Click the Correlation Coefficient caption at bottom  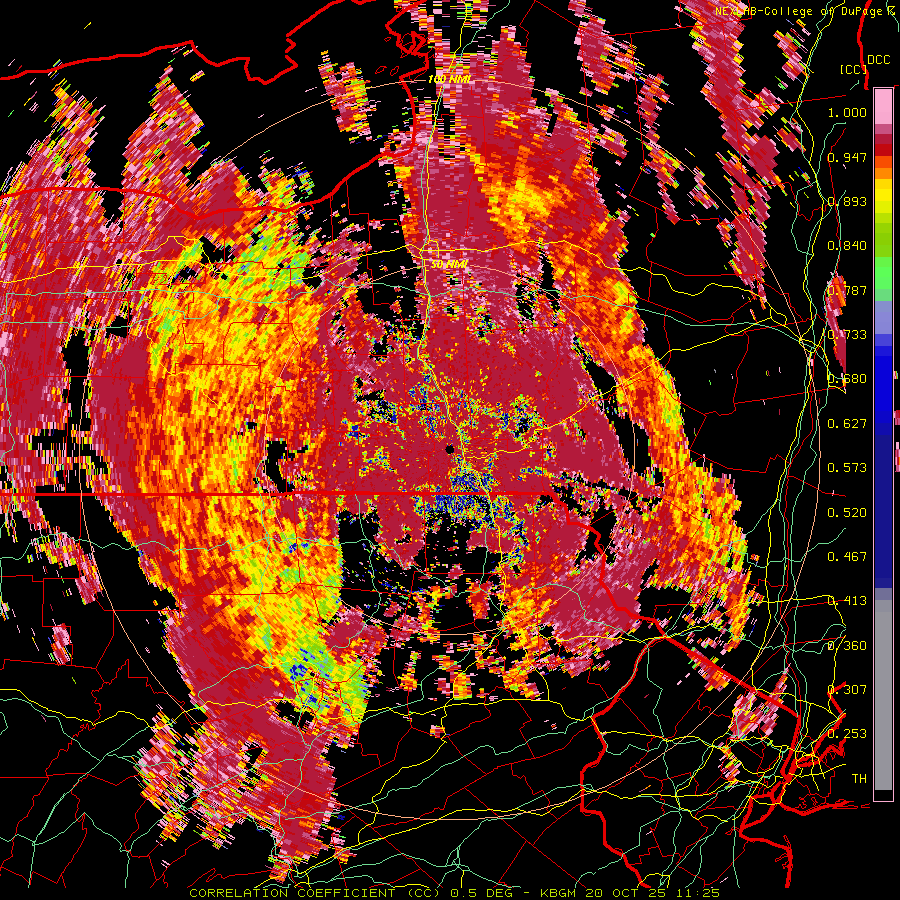[455, 893]
